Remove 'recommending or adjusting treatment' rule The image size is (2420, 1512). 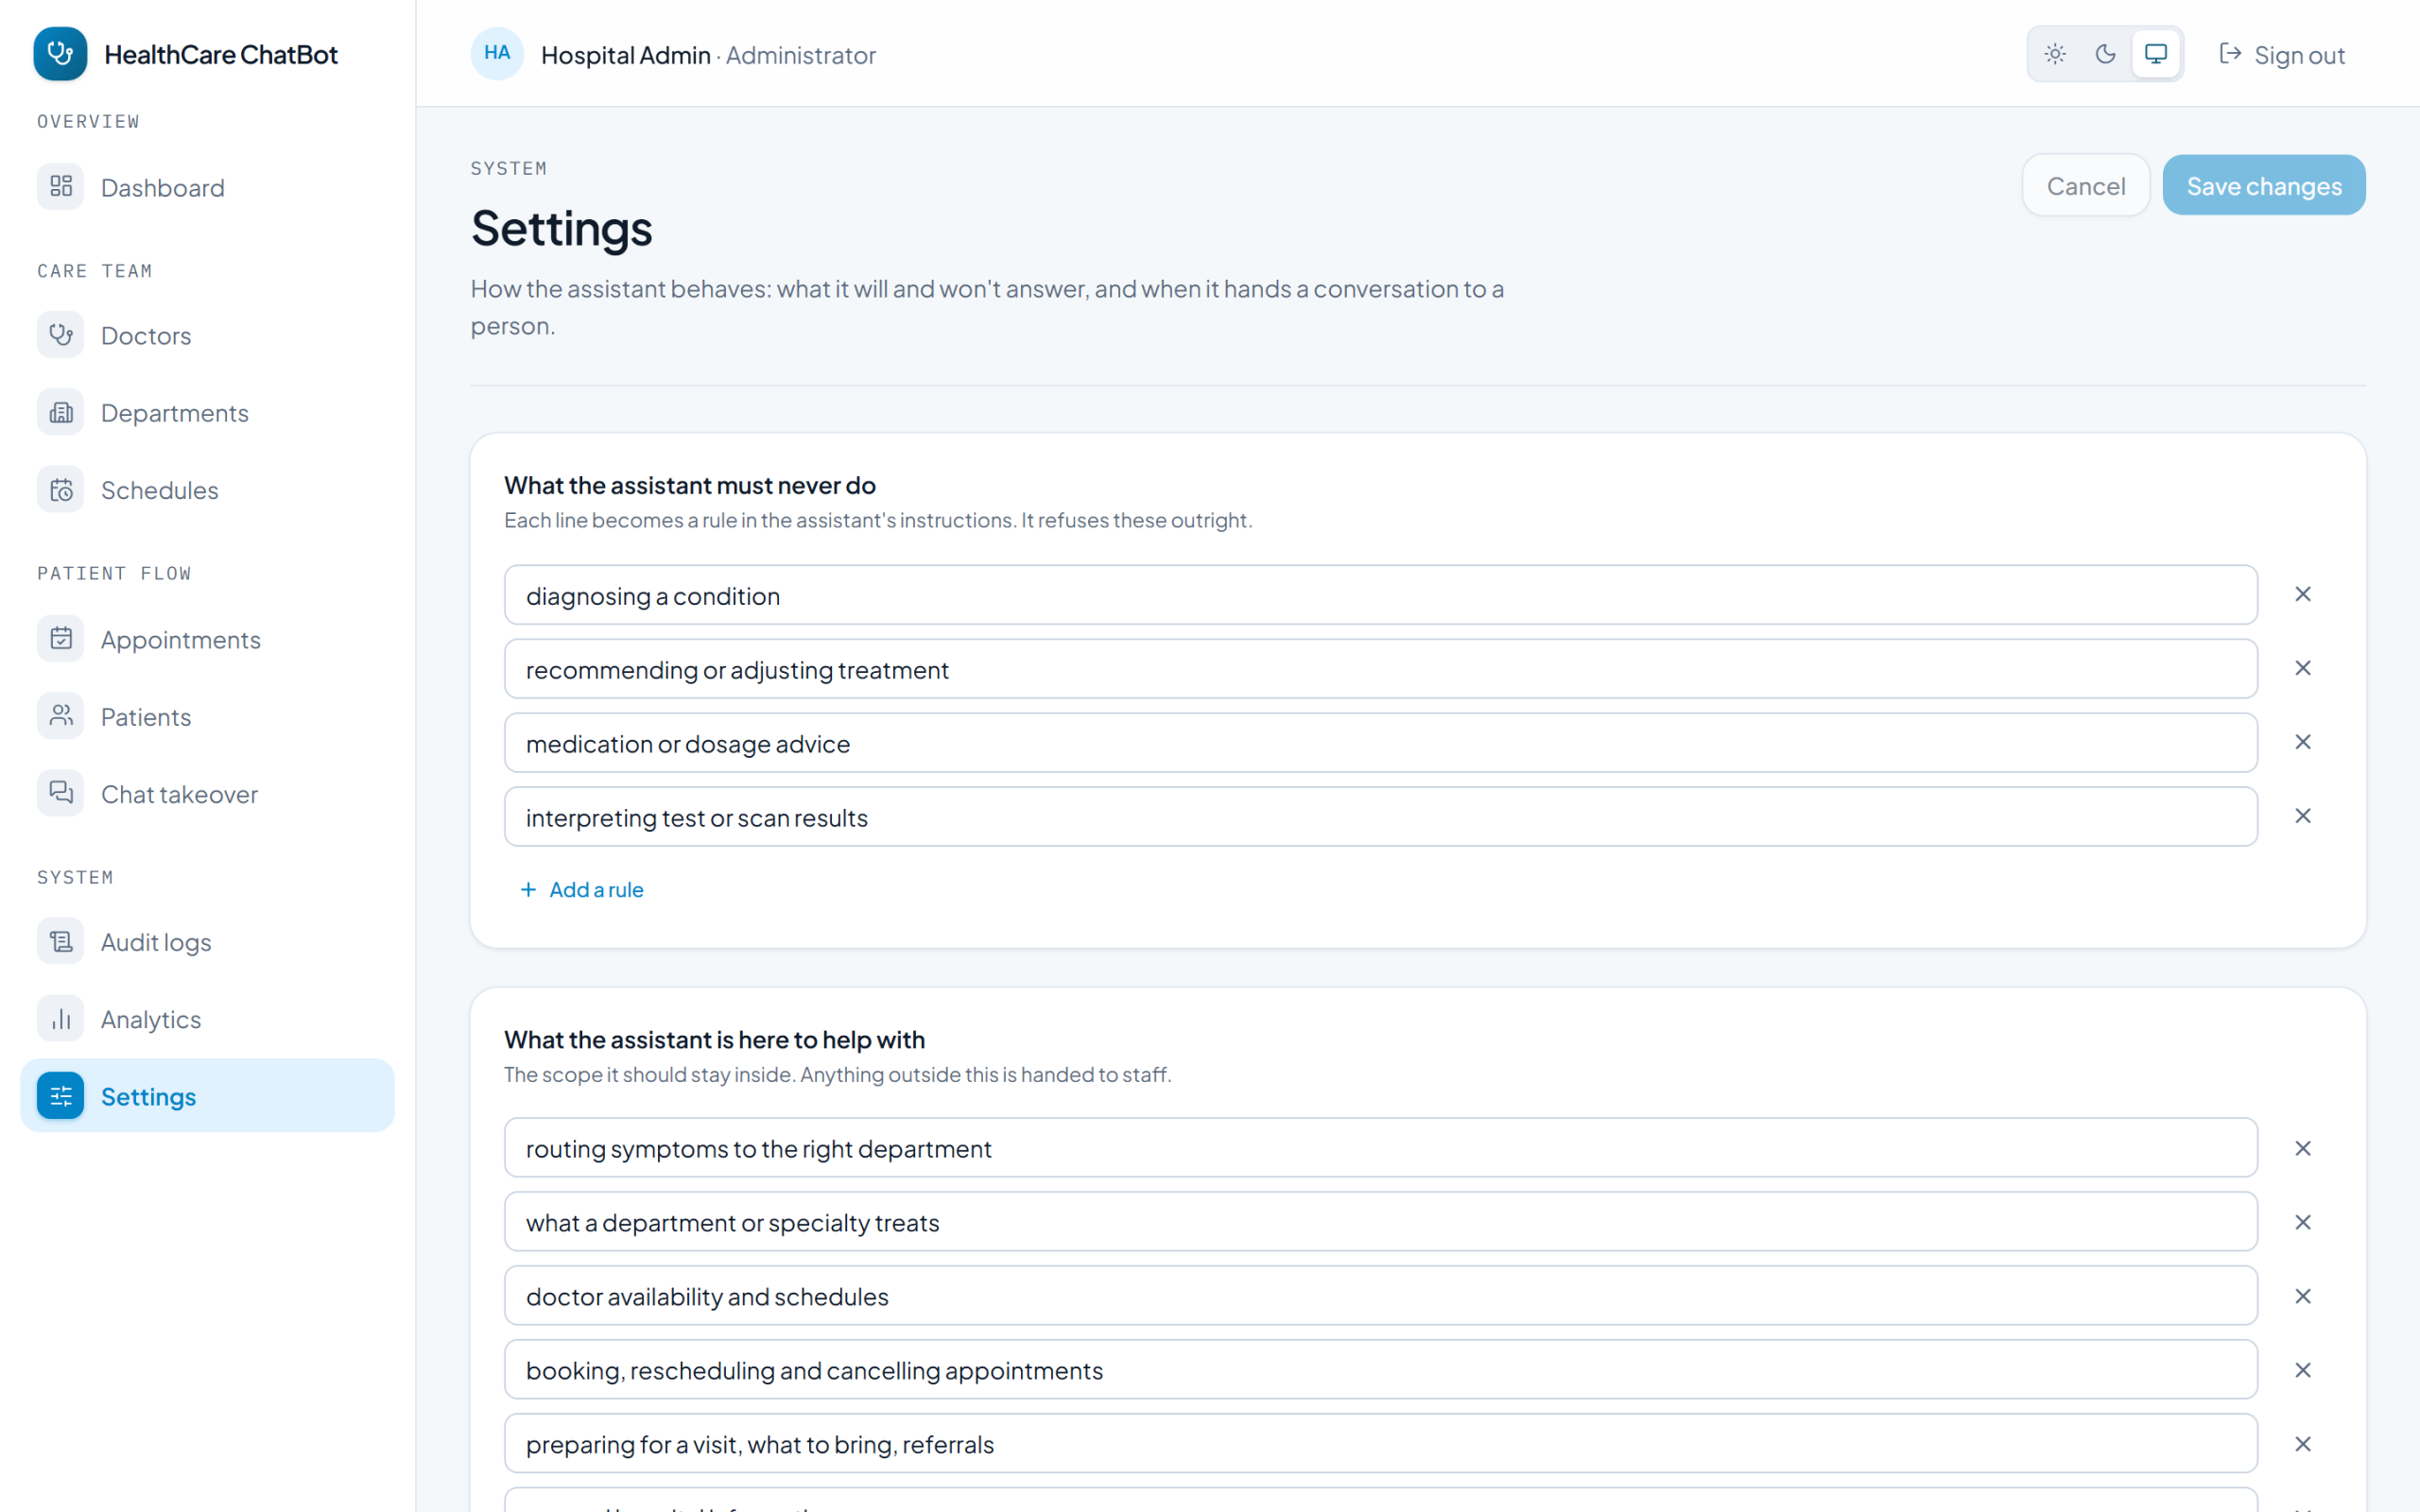point(2303,668)
